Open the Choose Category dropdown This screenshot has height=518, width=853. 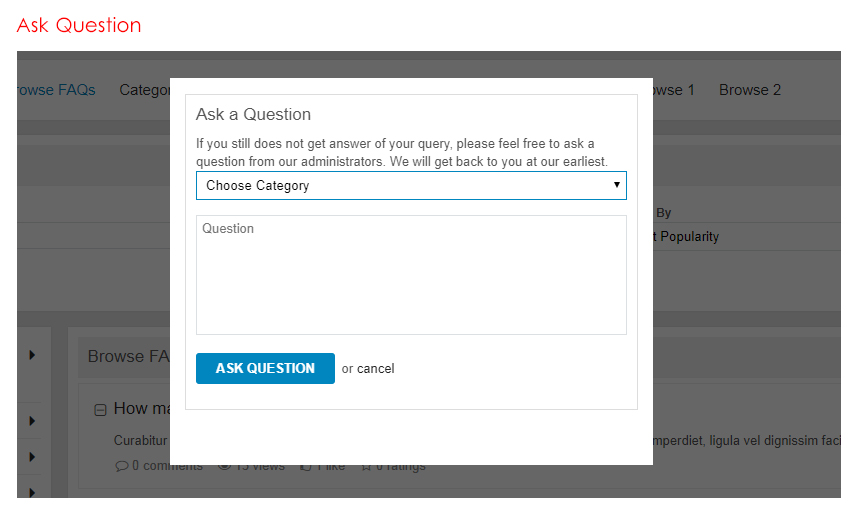coord(410,186)
